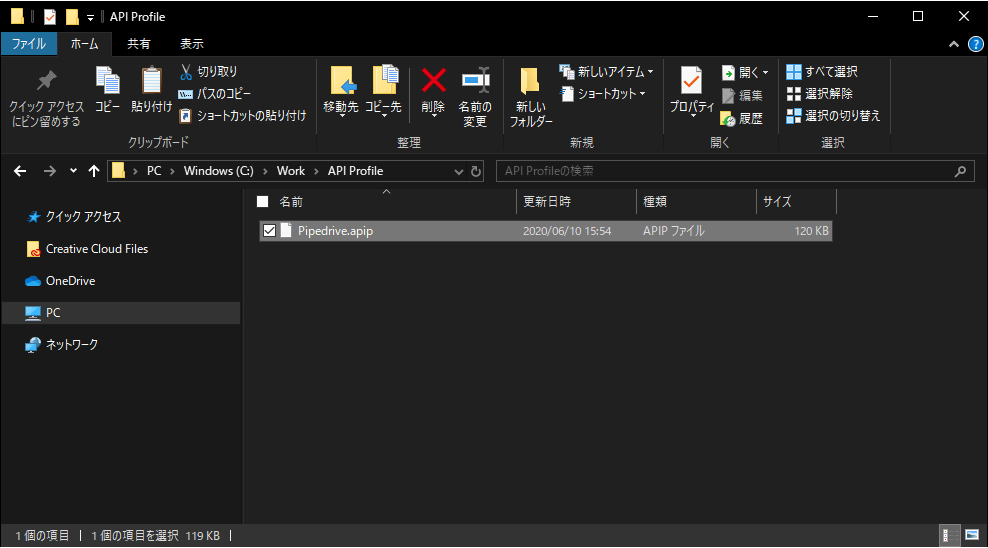Expand address bar history dropdown

(459, 171)
